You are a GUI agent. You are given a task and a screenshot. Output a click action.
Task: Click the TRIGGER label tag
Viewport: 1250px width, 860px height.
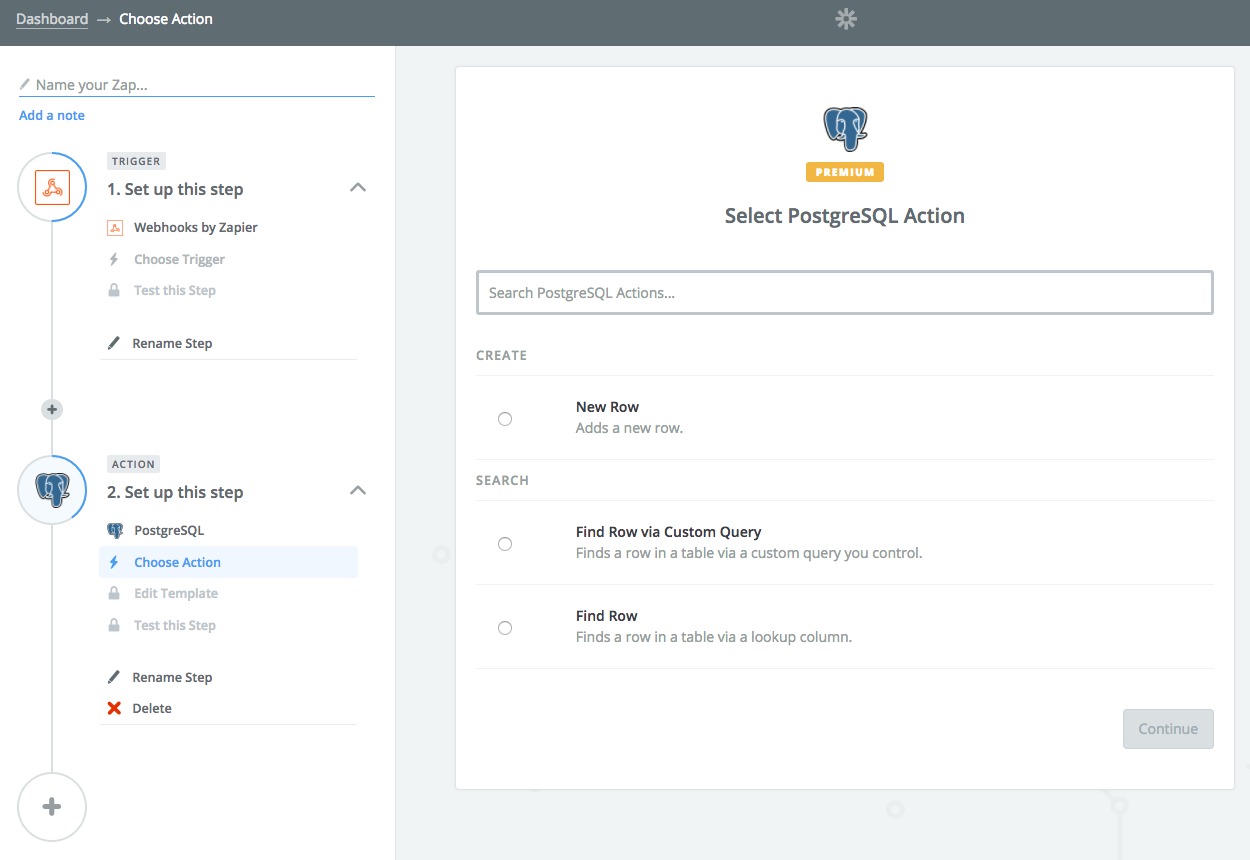[136, 161]
